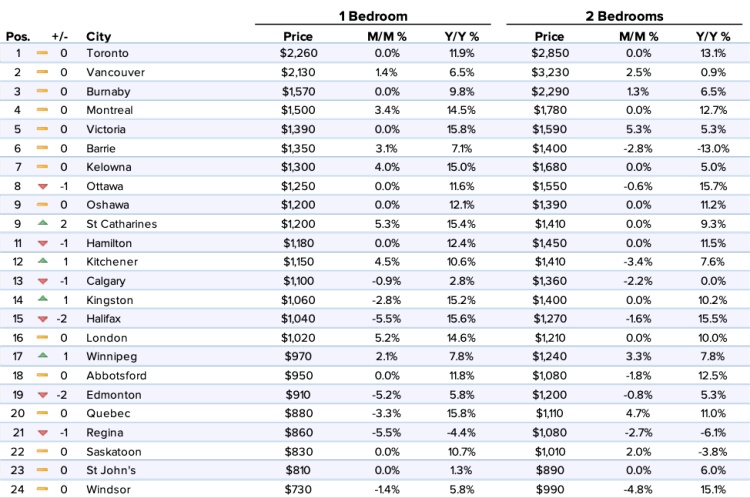
Task: Click the yellow dash icon in Toronto row
Action: click(x=42, y=53)
